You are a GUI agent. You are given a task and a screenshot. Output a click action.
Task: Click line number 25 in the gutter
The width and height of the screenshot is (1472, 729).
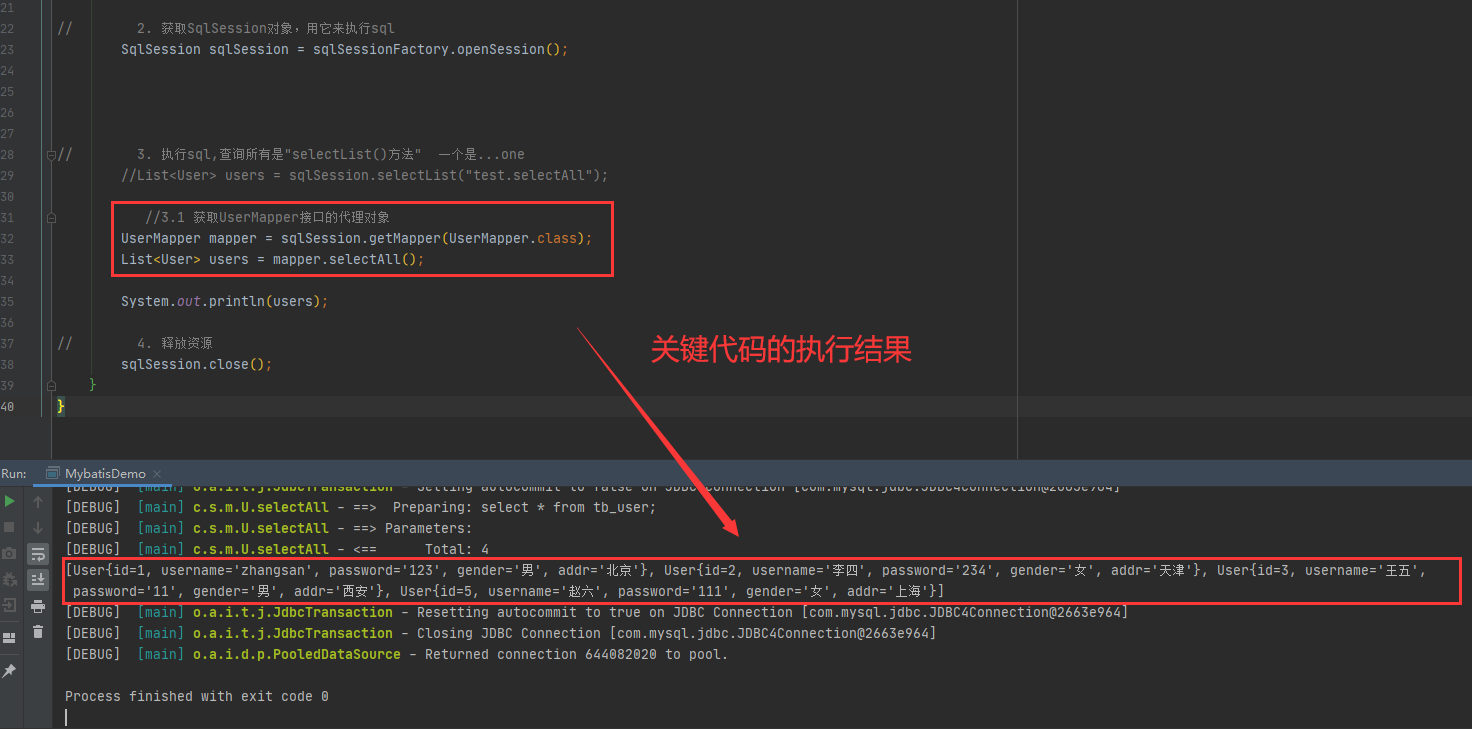click(x=8, y=91)
